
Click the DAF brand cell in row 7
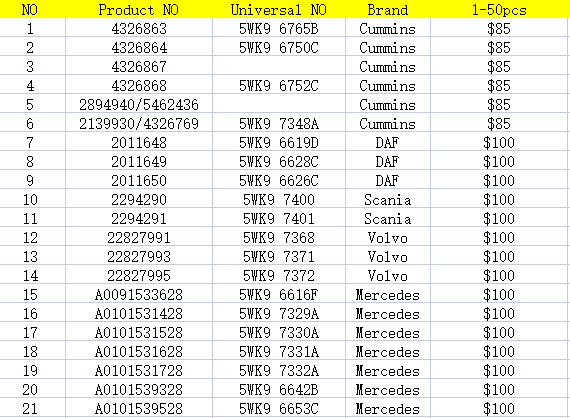pos(388,142)
